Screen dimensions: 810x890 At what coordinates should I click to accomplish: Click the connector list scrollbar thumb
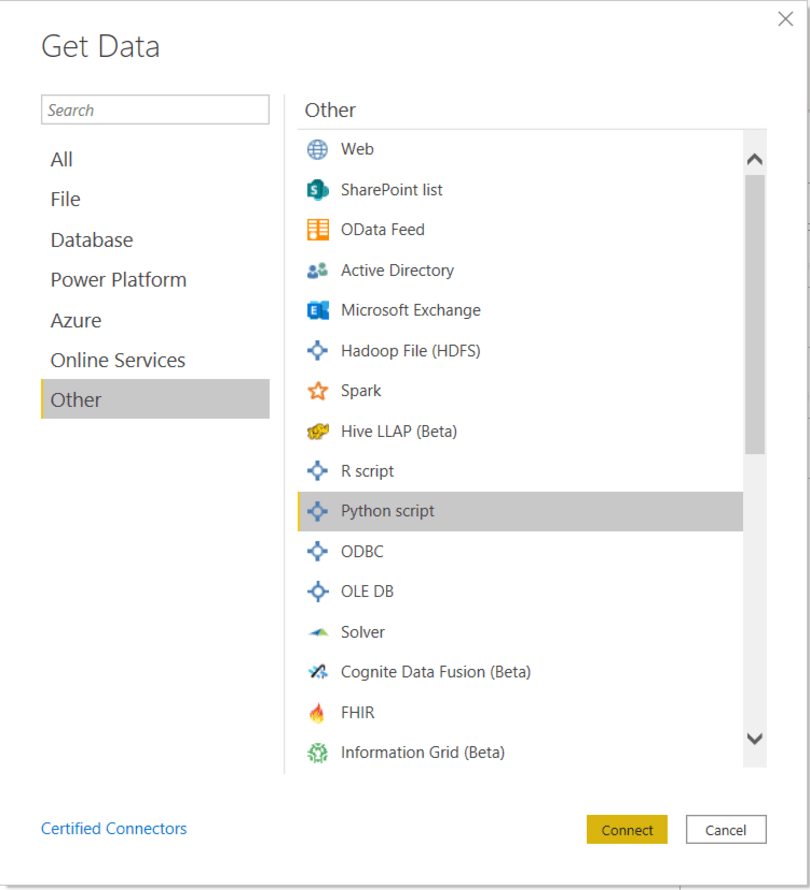(754, 314)
